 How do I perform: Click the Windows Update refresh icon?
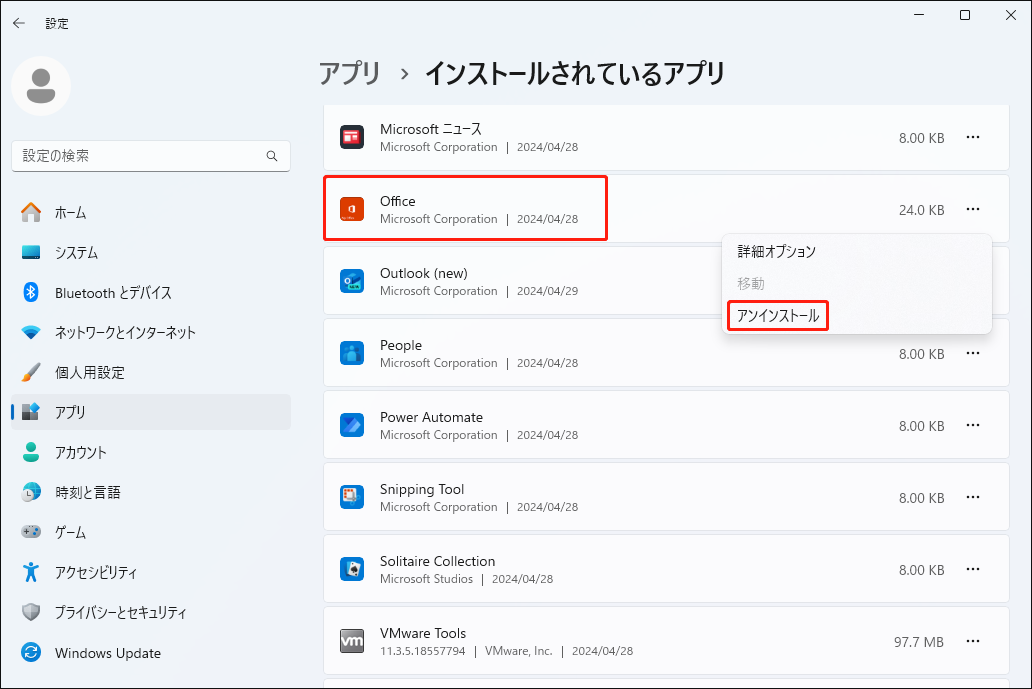point(31,652)
